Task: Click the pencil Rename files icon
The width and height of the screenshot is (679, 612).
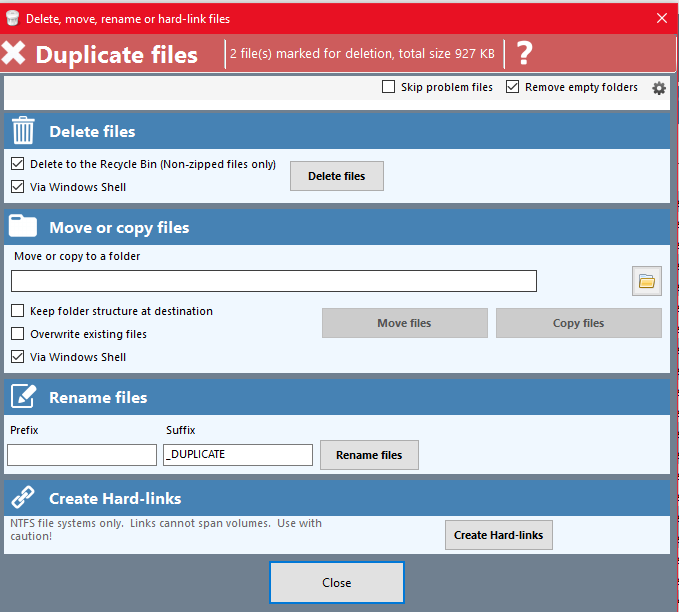Action: coord(23,396)
